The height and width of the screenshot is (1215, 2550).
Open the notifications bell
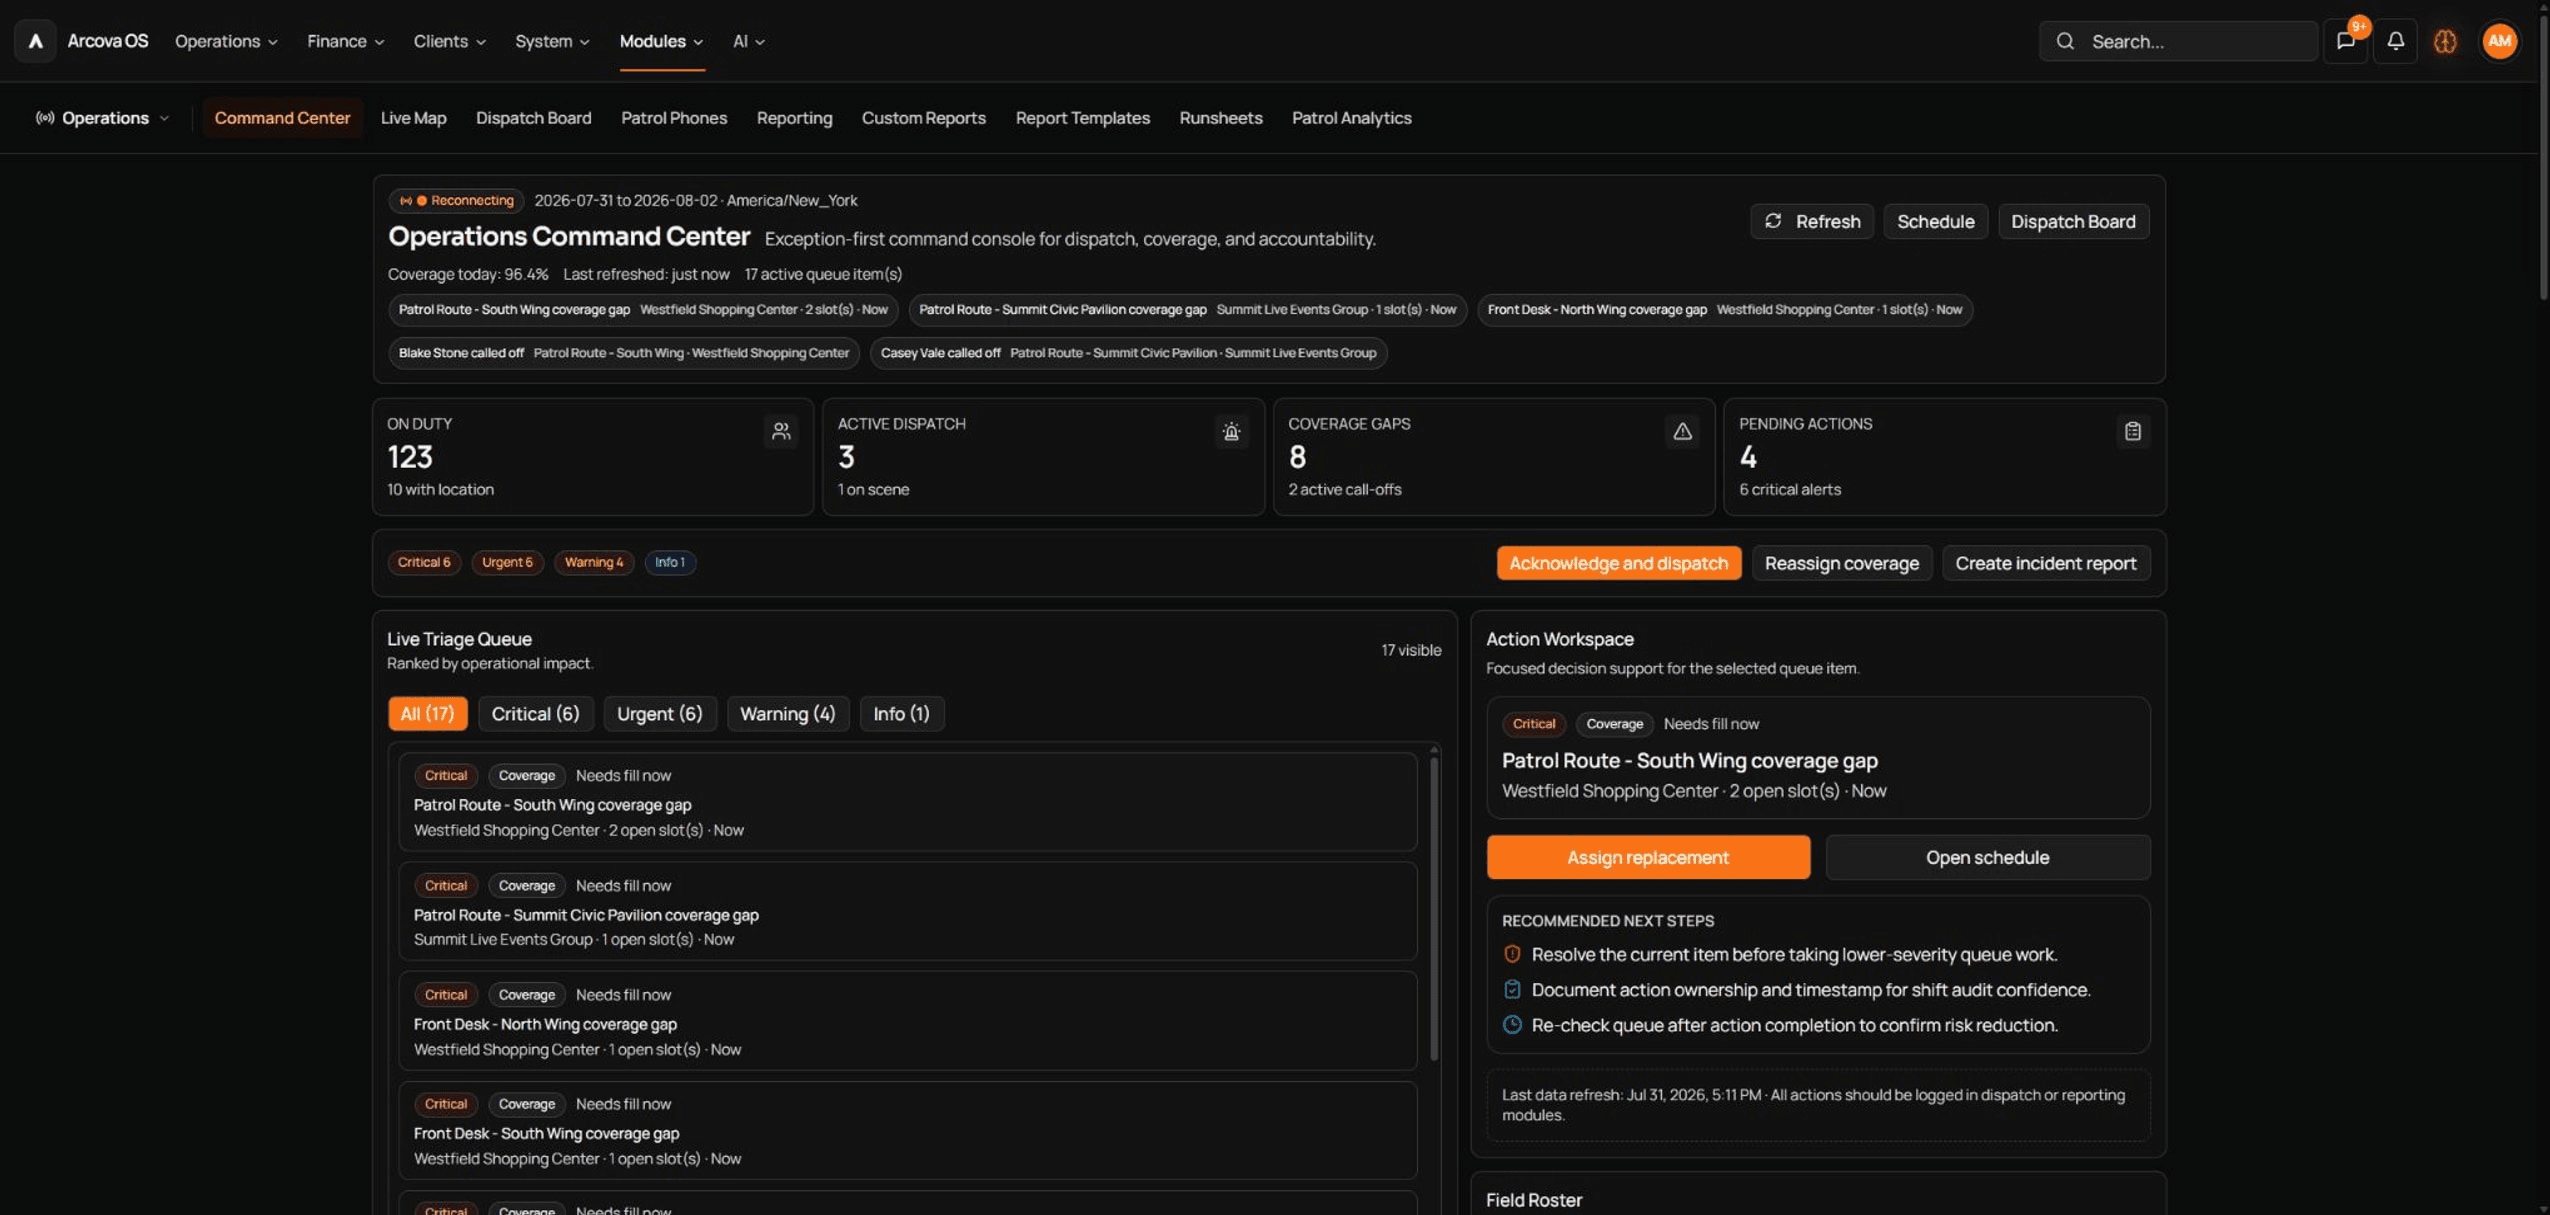(2395, 41)
